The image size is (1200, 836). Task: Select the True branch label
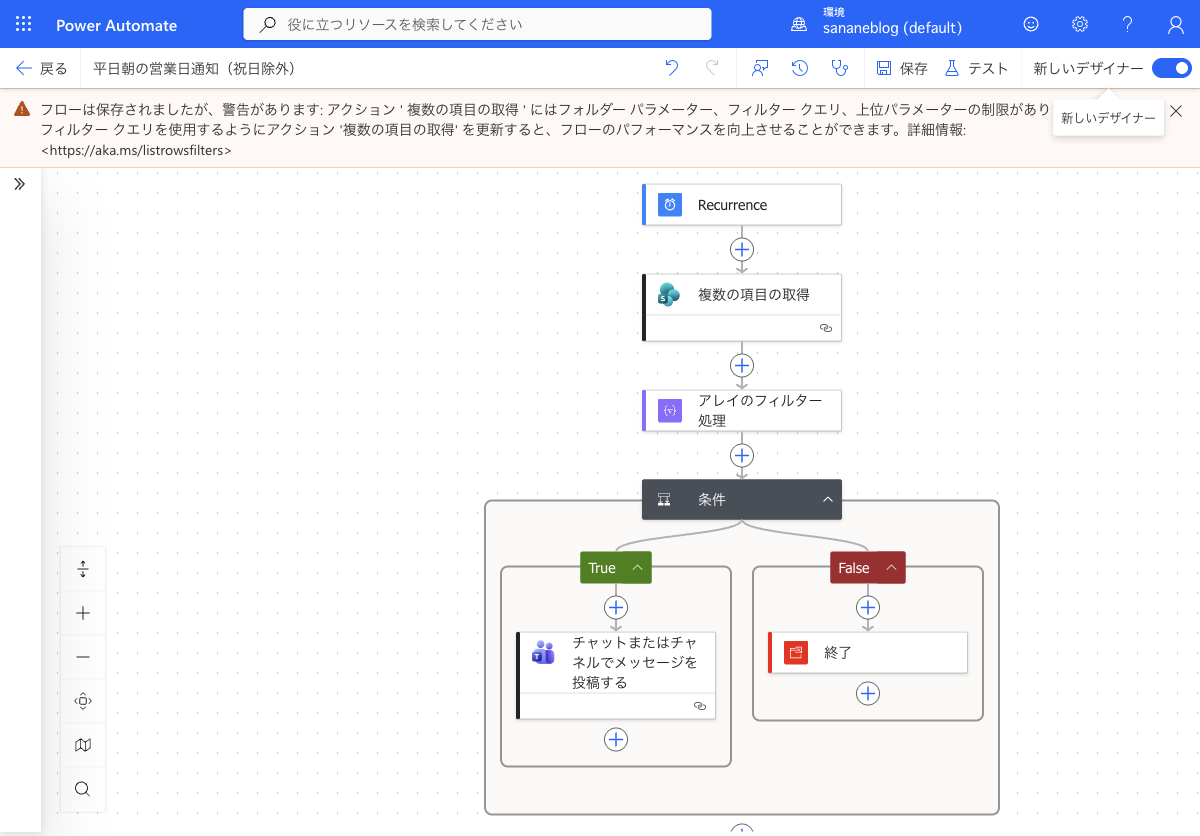602,568
